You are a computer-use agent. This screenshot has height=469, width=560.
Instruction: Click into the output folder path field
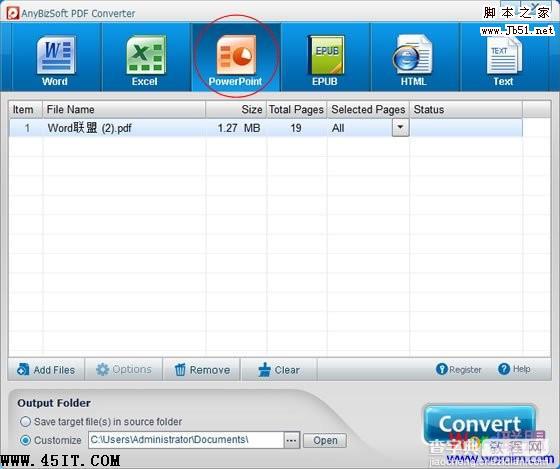[x=186, y=440]
